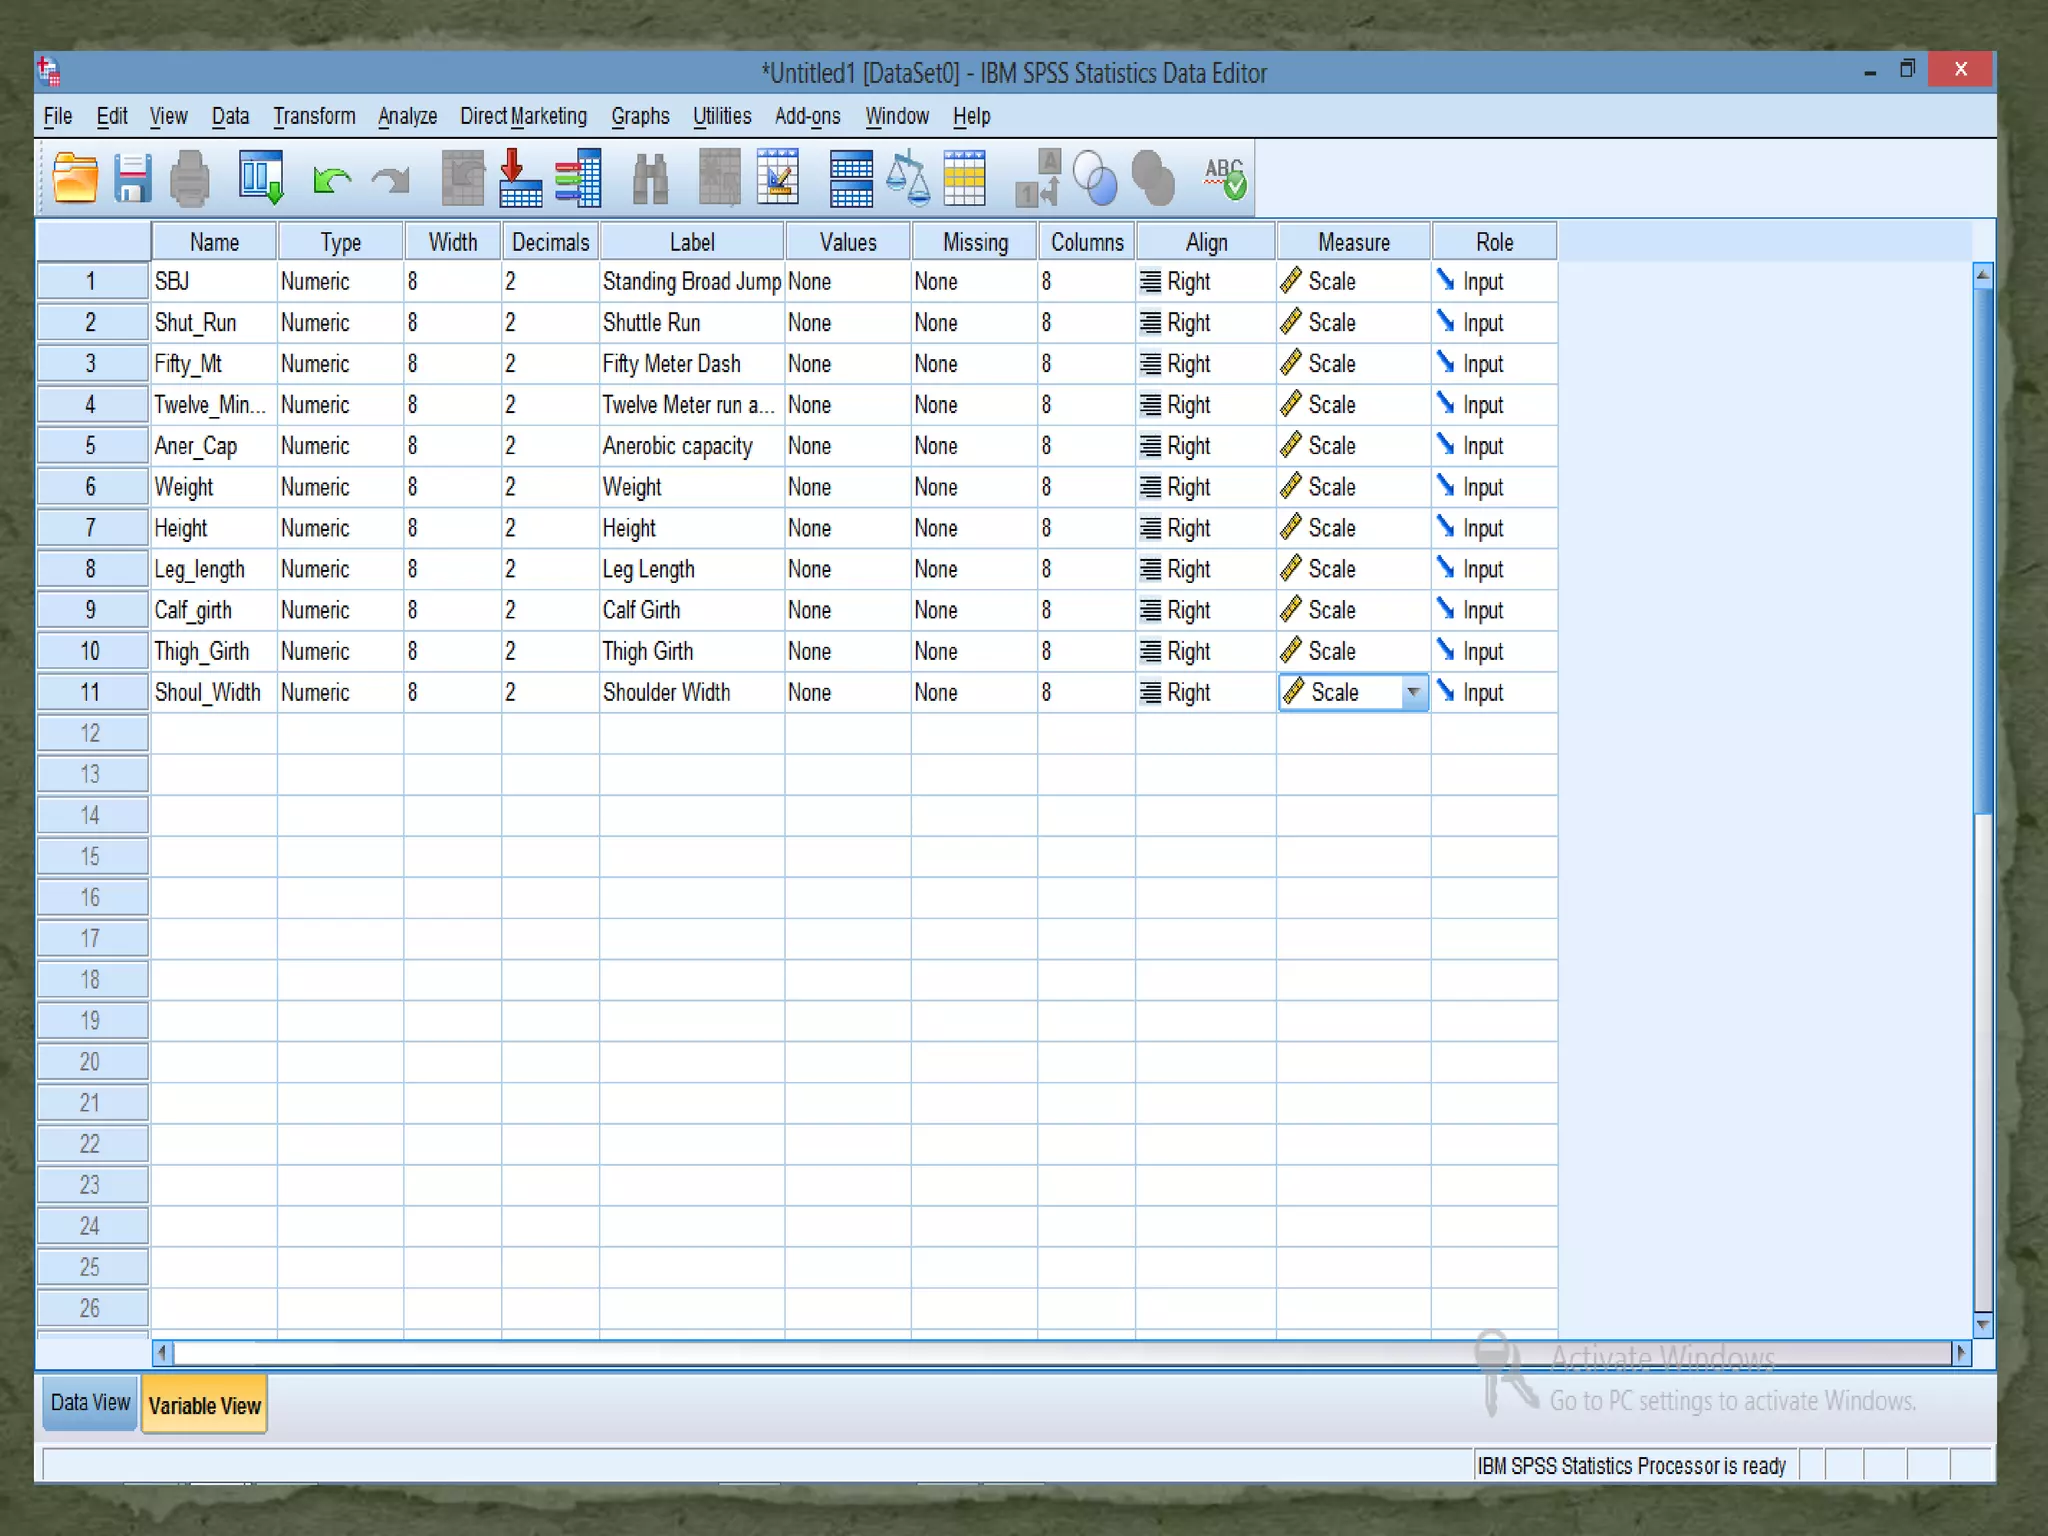Select the Variable View tab
Image resolution: width=2048 pixels, height=1536 pixels.
pos(205,1405)
